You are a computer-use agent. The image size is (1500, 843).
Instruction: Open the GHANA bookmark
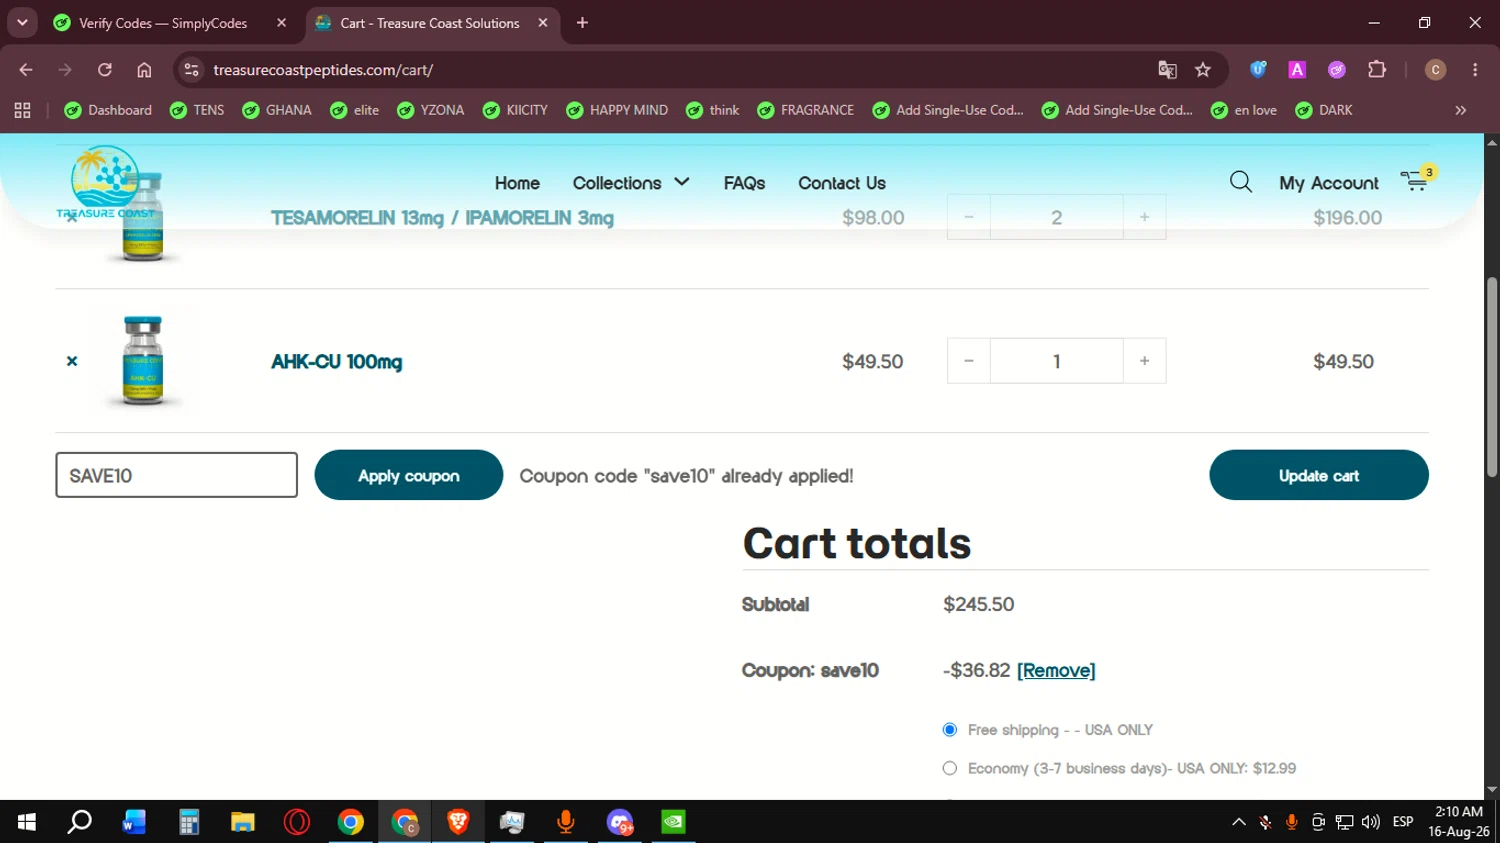pyautogui.click(x=277, y=110)
